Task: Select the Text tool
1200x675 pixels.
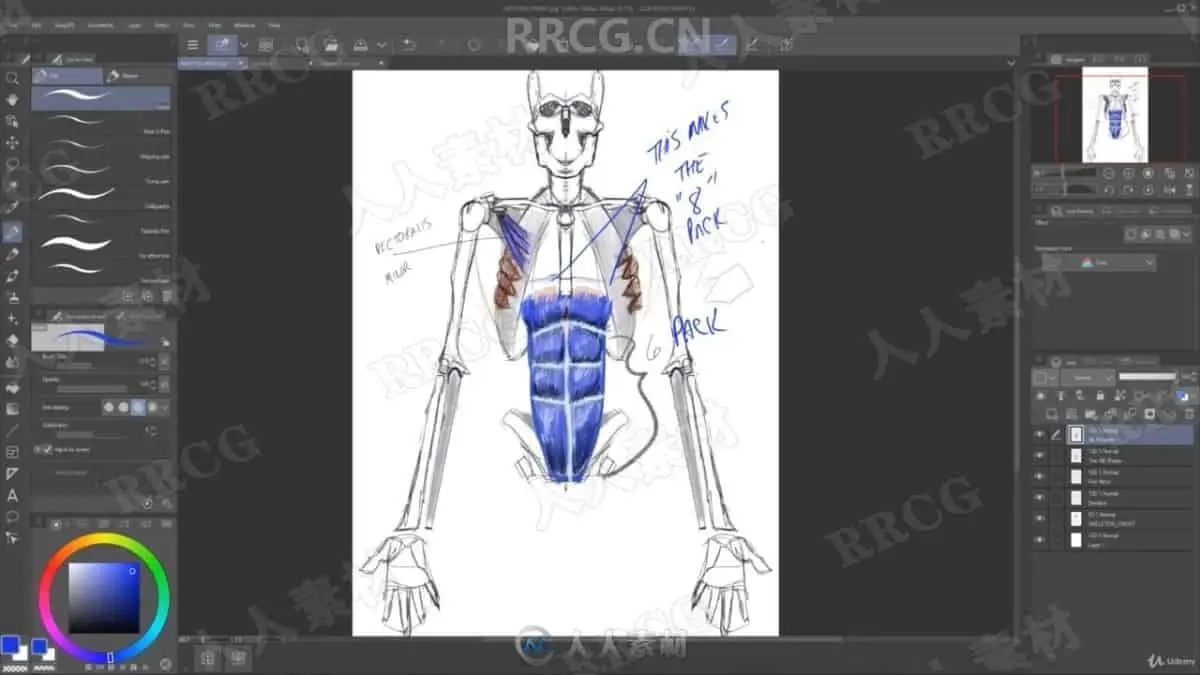Action: pos(12,495)
